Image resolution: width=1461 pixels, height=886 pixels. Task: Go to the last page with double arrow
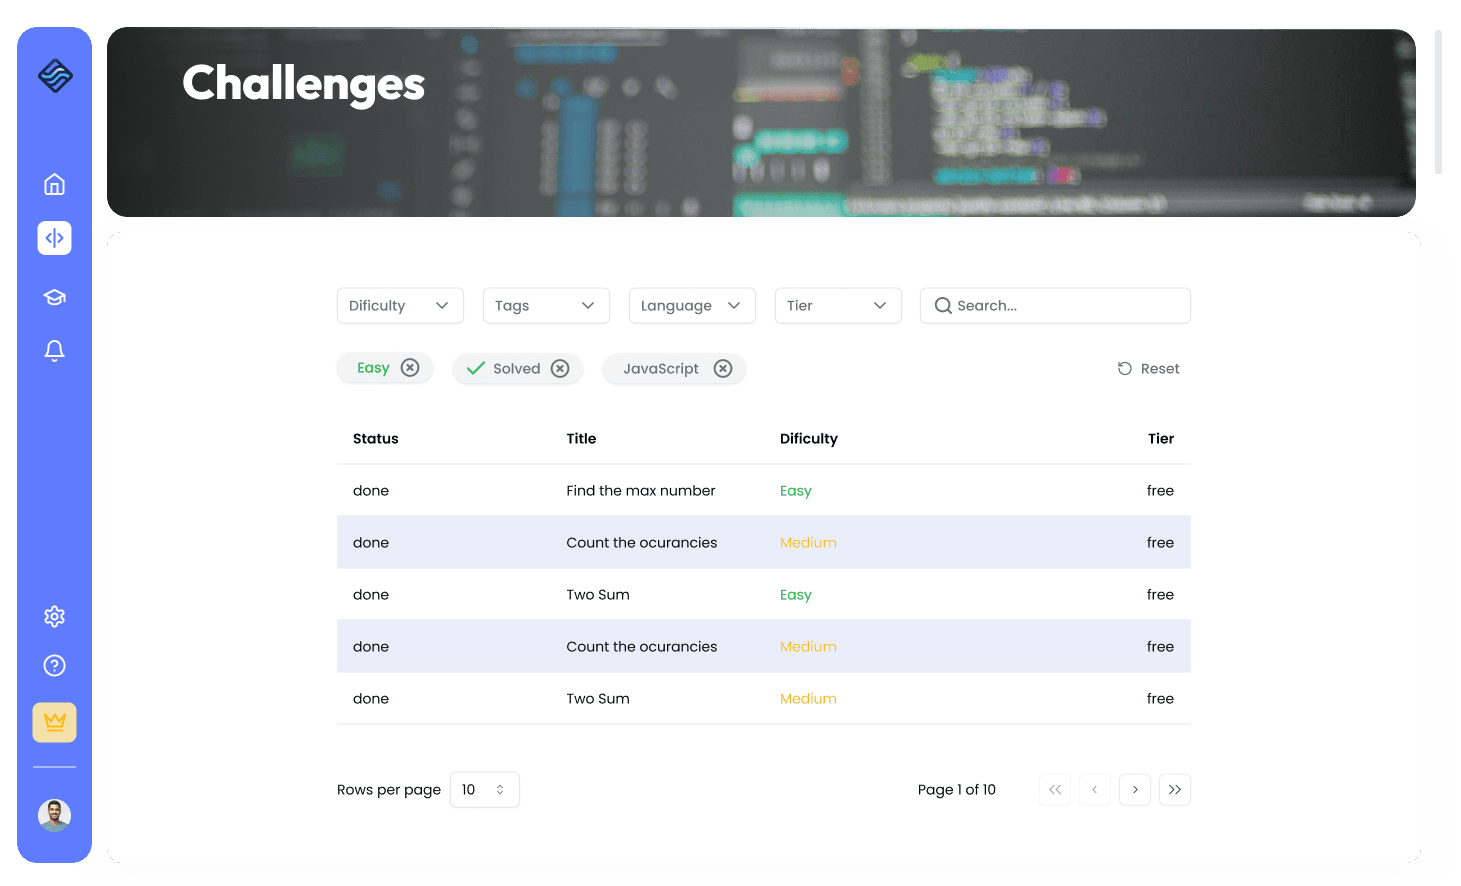click(1175, 789)
